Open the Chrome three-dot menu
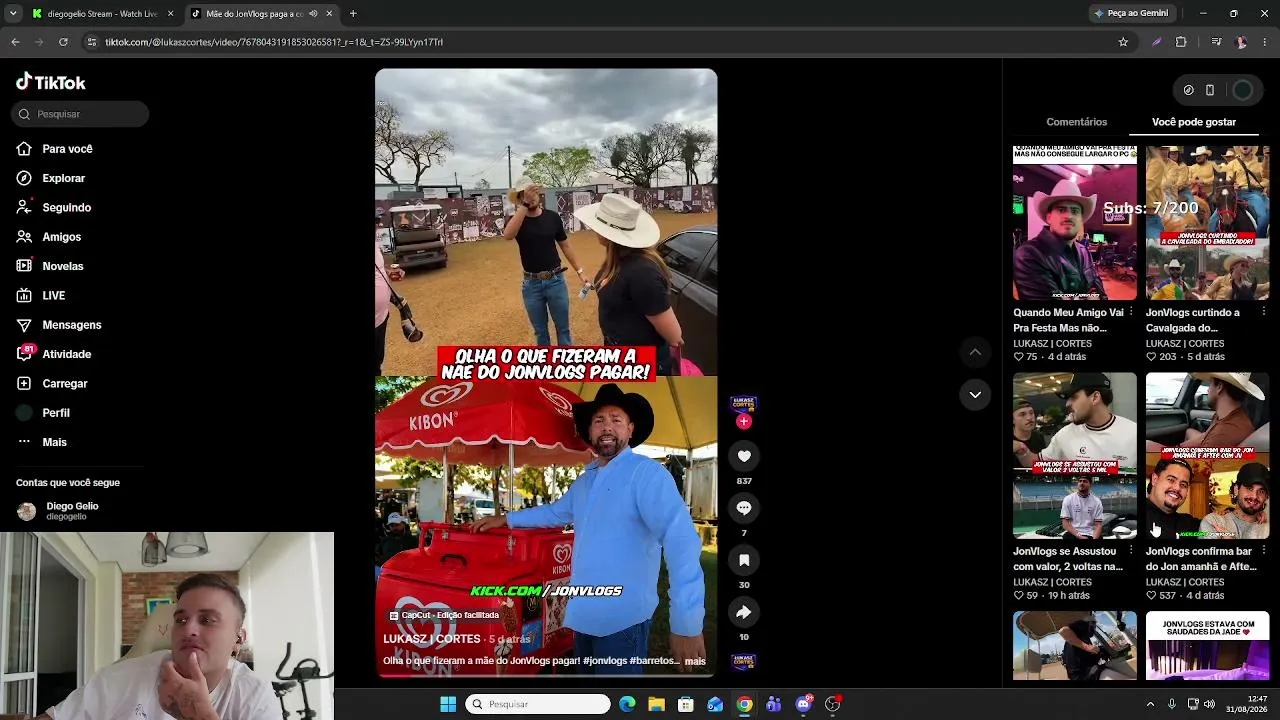This screenshot has height=720, width=1280. (x=1266, y=42)
